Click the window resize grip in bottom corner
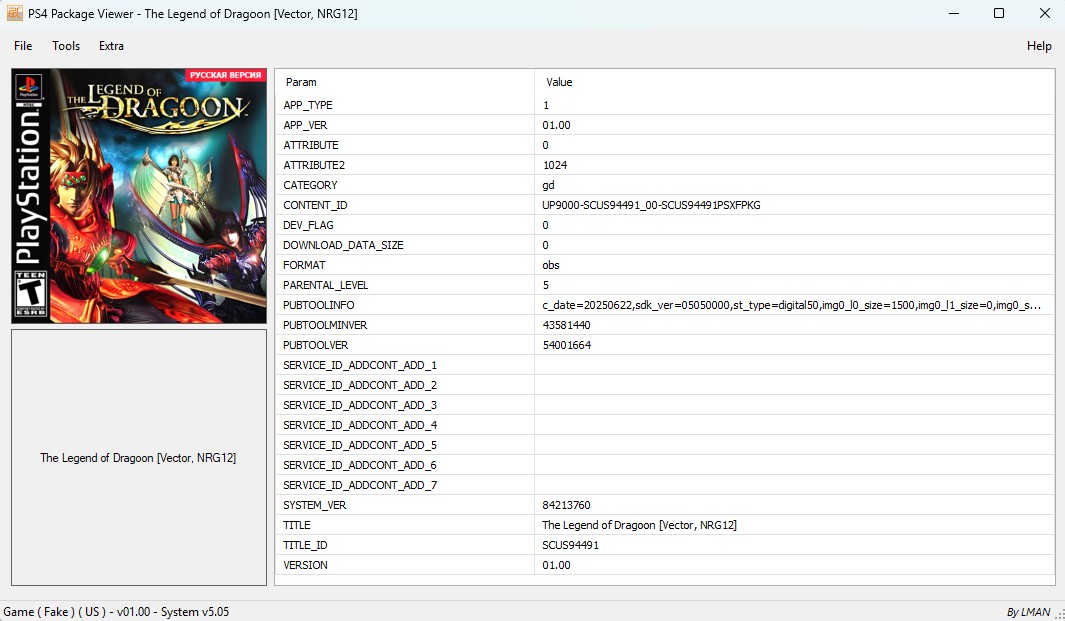1065x621 pixels. pos(1060,615)
